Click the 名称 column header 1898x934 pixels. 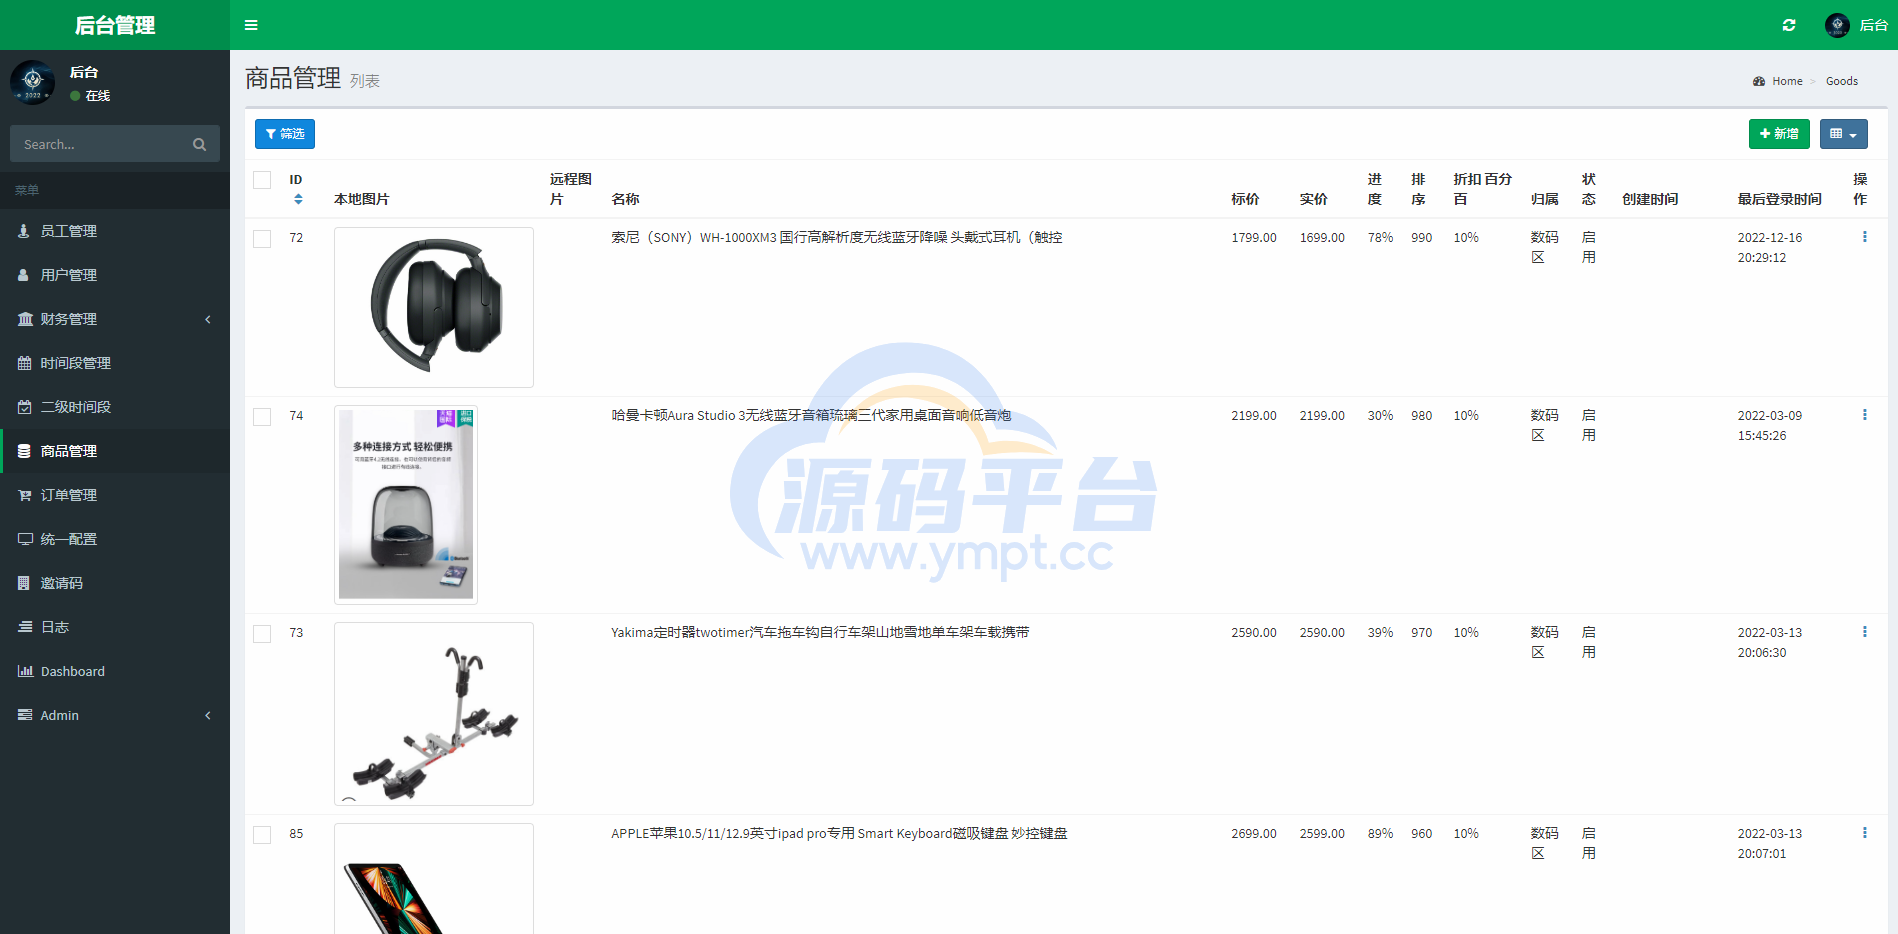click(625, 199)
